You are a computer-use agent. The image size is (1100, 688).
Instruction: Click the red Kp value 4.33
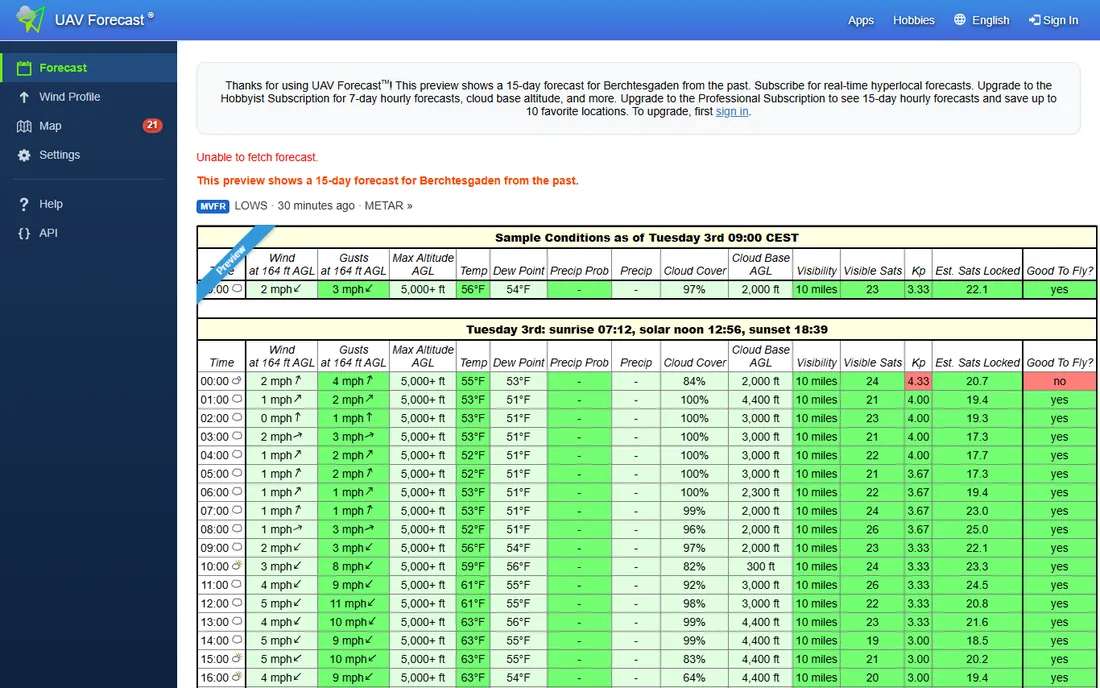pos(918,382)
